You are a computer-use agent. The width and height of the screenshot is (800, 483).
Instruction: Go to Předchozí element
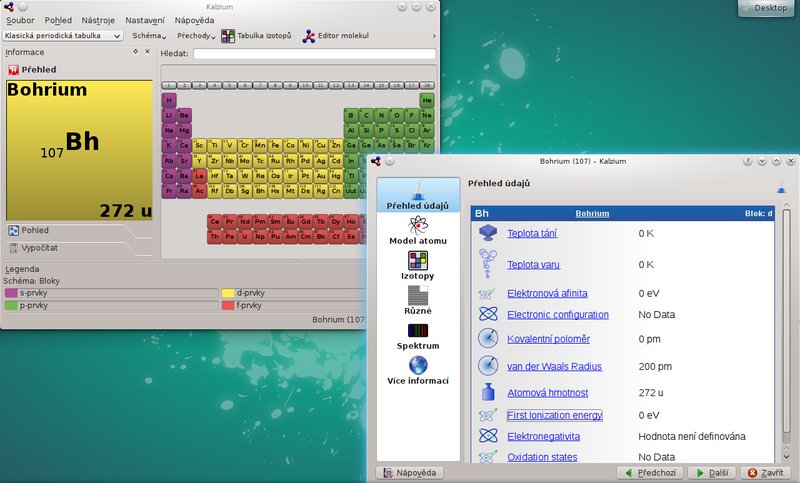[x=650, y=473]
